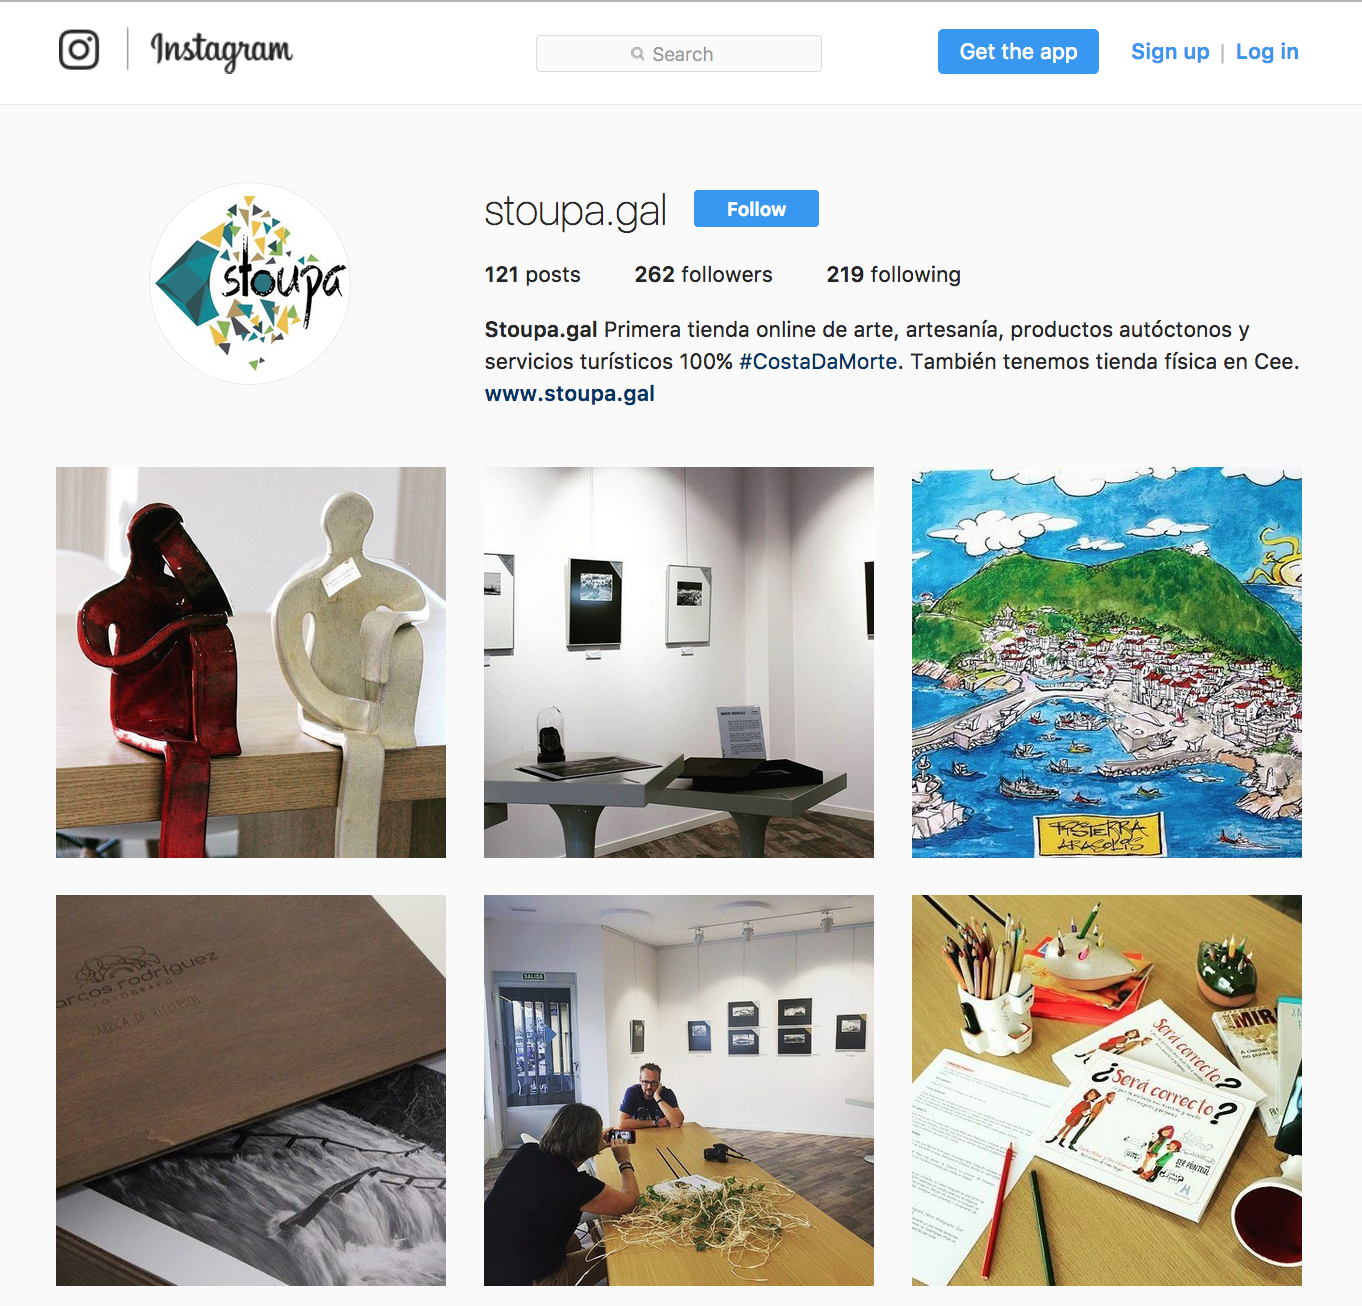Open the ¿Será correcto? books post

1107,1090
